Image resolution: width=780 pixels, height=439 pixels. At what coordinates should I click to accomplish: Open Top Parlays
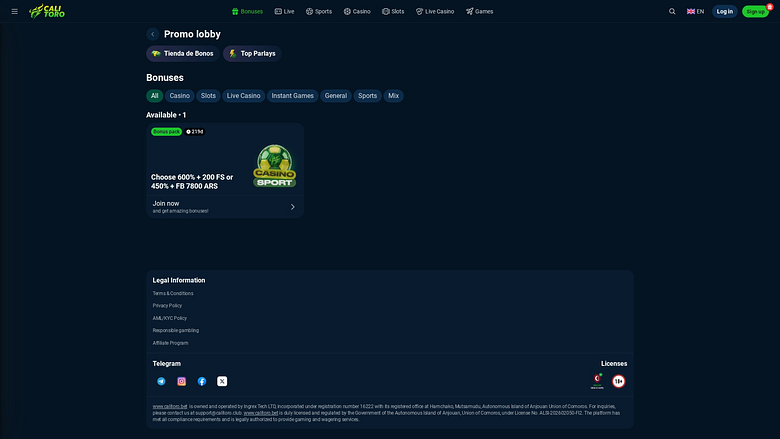[252, 54]
